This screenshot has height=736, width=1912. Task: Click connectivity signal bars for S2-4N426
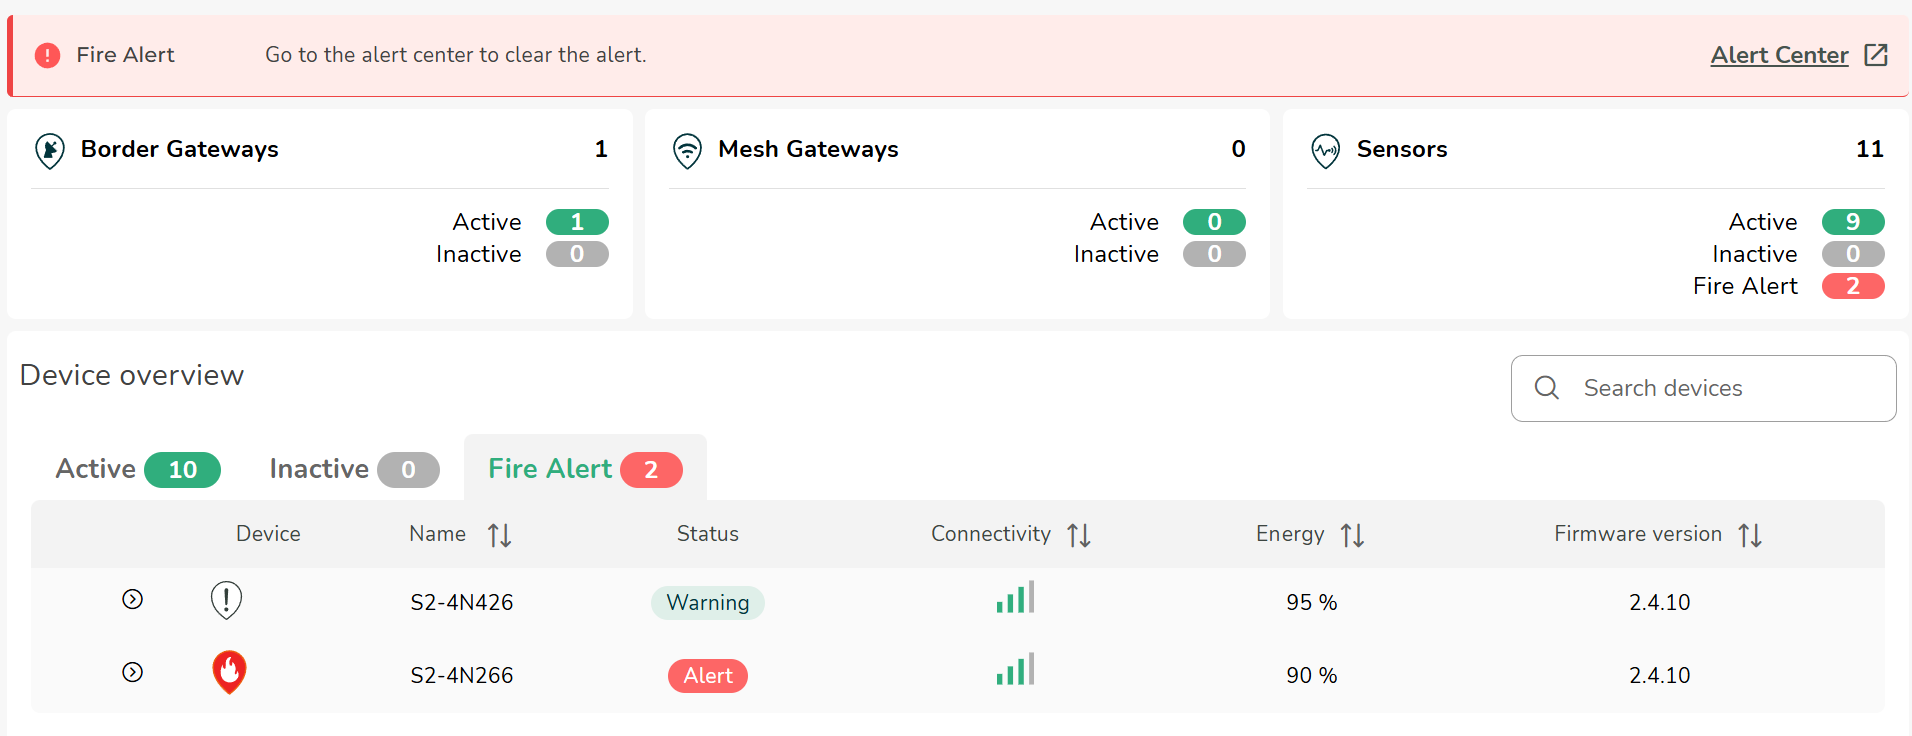(x=1015, y=598)
